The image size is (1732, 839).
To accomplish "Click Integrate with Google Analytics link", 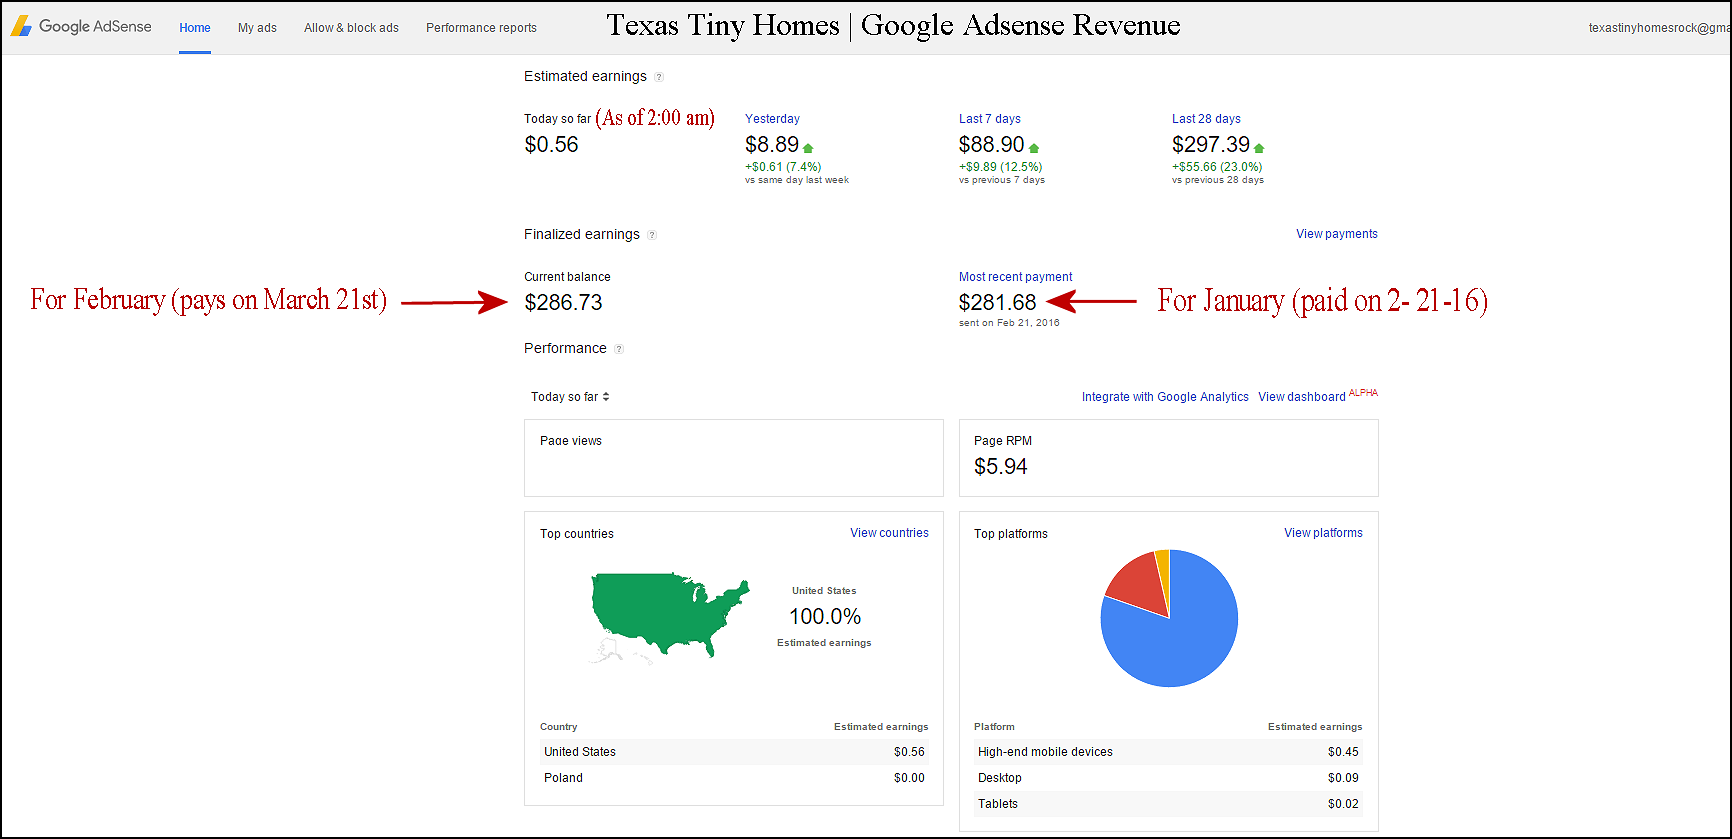I will pyautogui.click(x=1165, y=397).
